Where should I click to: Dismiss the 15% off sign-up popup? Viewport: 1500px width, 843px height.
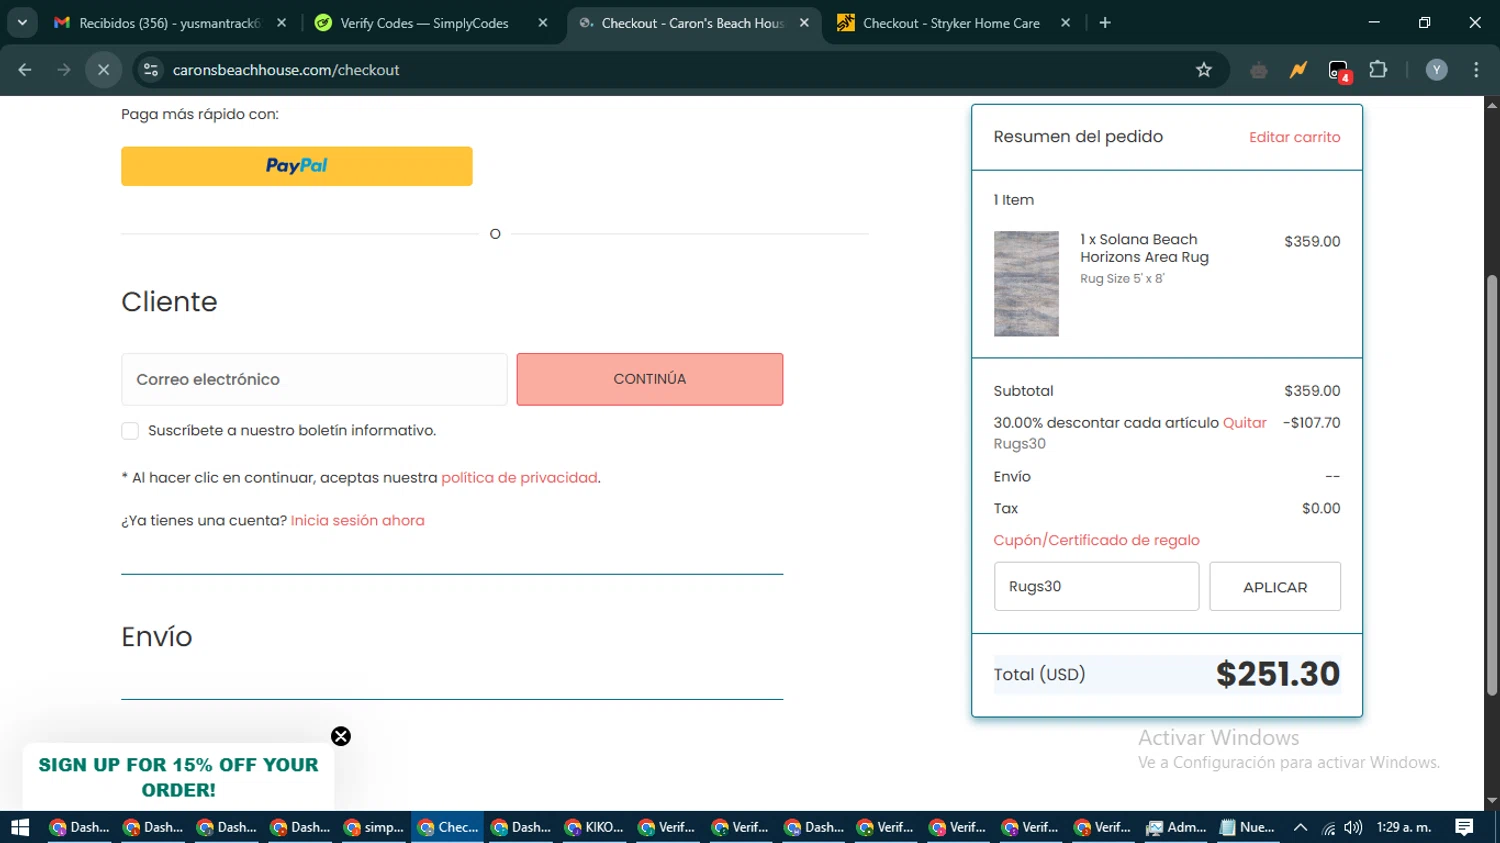click(341, 736)
